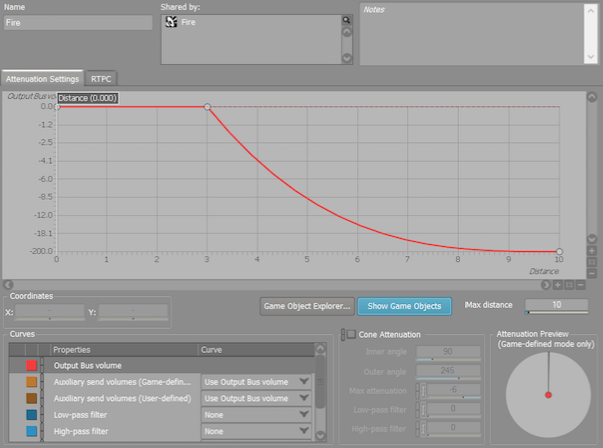Open the Auxiliary send volumes (User-defined) curve dropdown

click(x=256, y=398)
